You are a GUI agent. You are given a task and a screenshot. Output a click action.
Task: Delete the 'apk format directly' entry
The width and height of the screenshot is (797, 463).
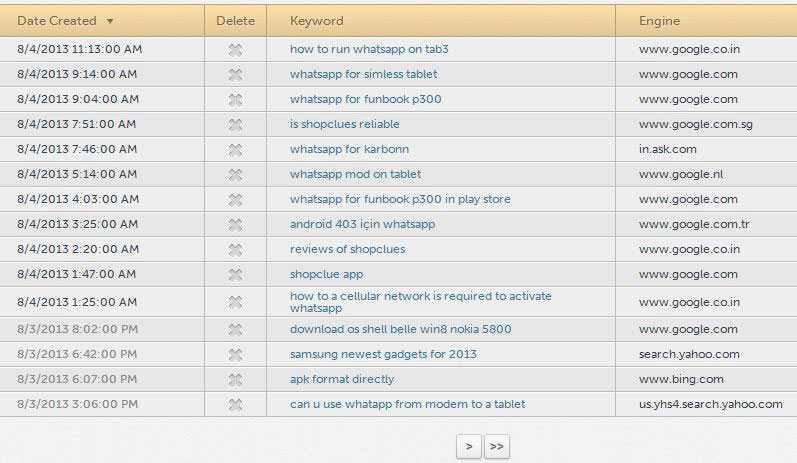click(x=235, y=380)
